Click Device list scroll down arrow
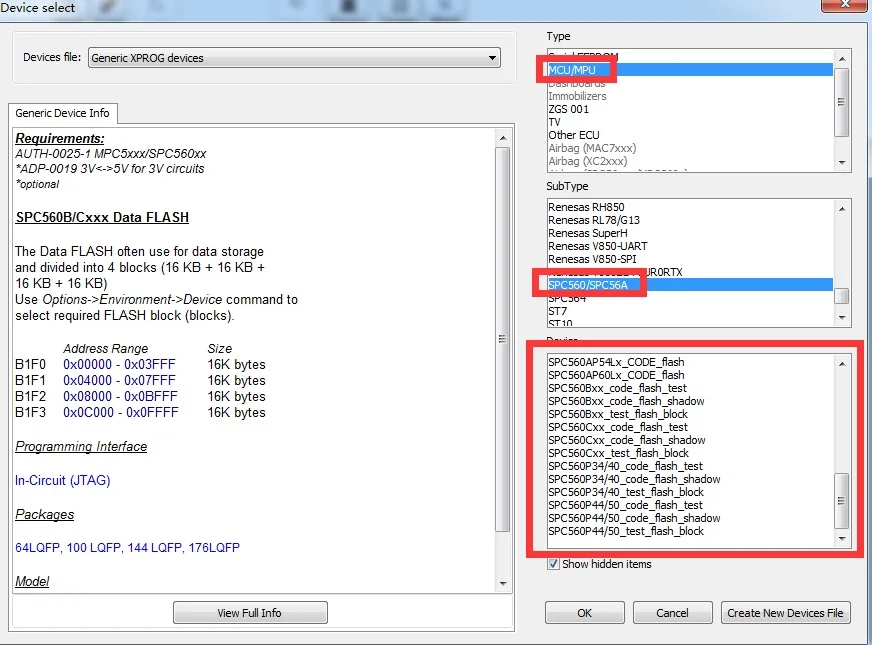The width and height of the screenshot is (872, 645). pos(842,538)
